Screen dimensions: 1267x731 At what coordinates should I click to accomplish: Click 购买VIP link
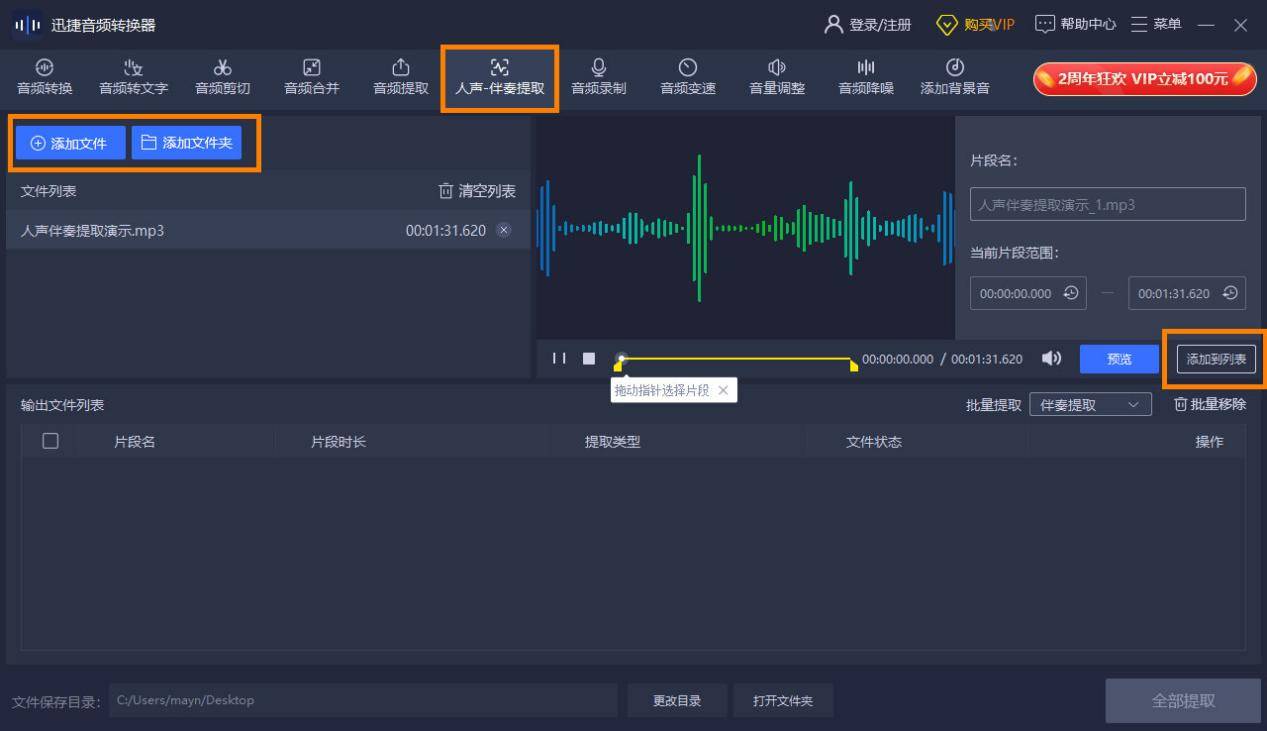(x=975, y=25)
